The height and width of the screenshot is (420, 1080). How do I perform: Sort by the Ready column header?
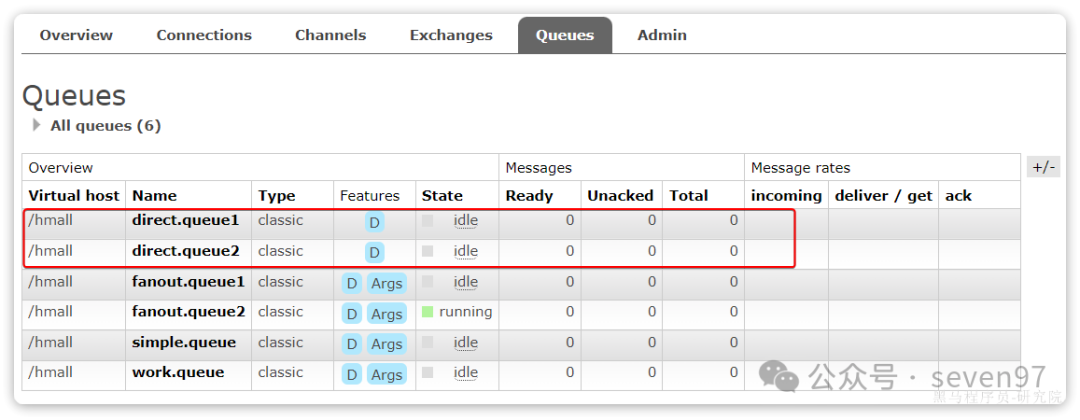529,196
